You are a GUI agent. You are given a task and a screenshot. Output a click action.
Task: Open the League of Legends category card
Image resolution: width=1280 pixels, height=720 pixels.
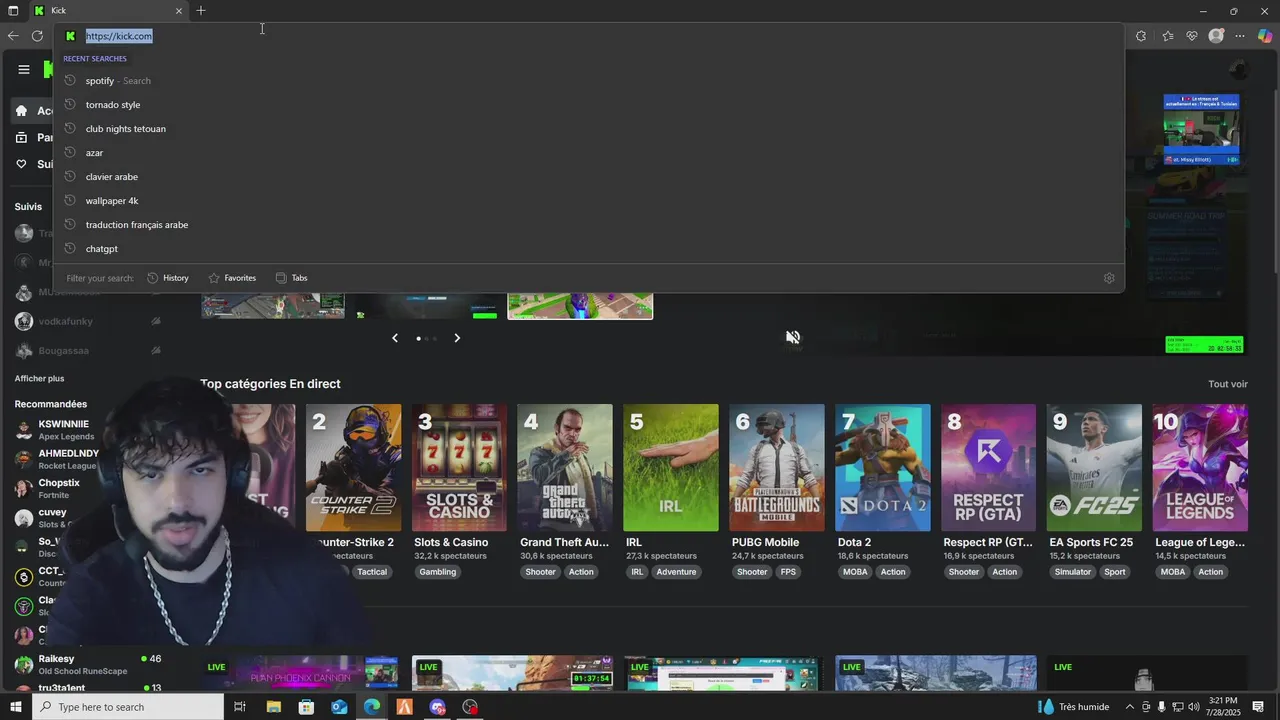point(1200,468)
